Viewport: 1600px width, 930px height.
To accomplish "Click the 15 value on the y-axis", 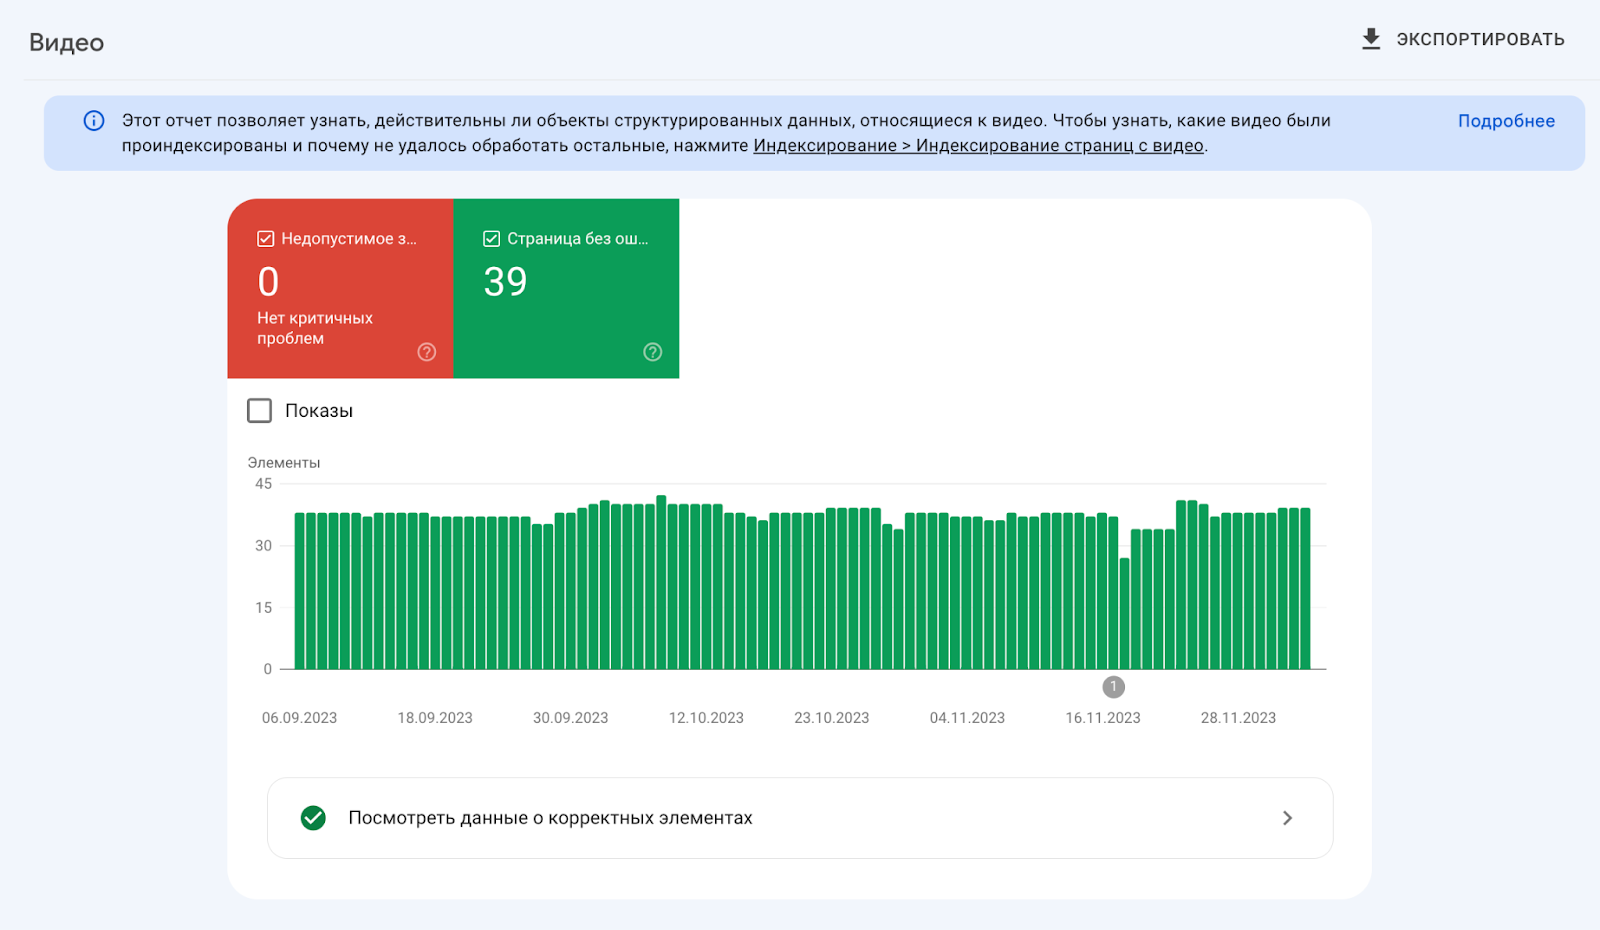I will coord(263,608).
